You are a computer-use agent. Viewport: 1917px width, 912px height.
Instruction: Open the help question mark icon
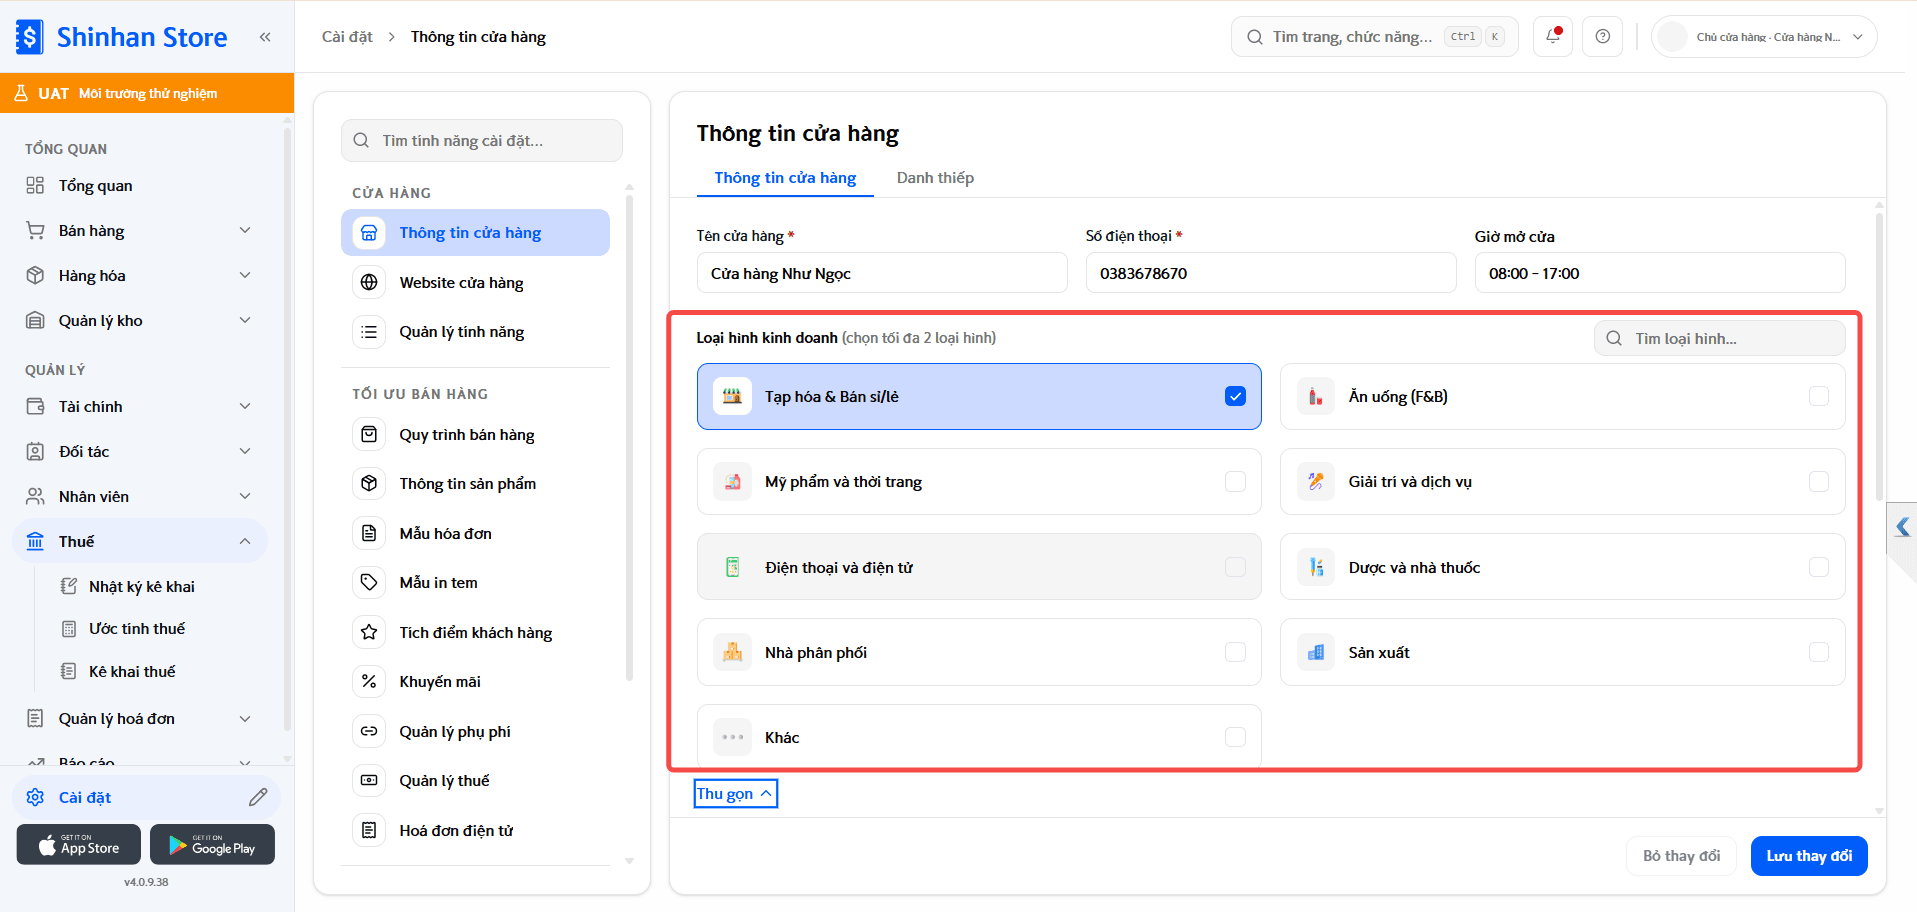point(1603,36)
